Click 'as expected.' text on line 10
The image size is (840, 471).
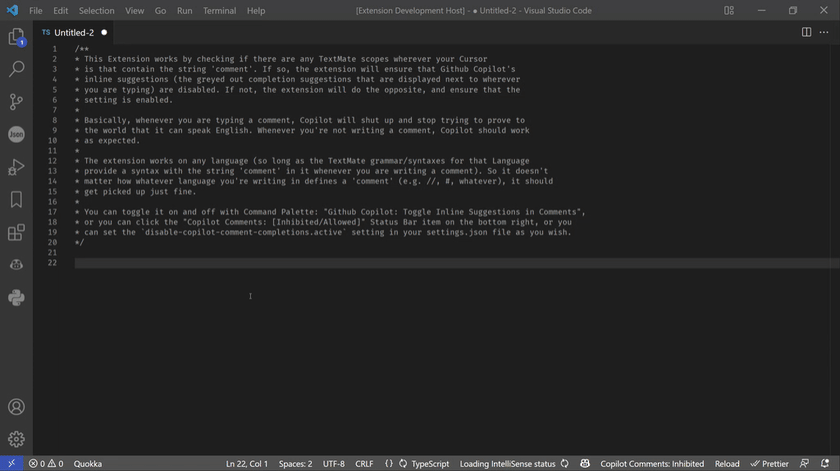(111, 141)
